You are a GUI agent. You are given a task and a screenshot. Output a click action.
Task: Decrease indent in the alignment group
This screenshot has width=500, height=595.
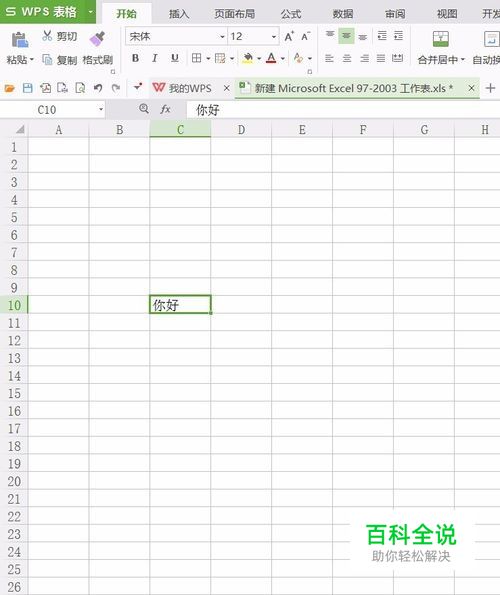click(x=382, y=36)
